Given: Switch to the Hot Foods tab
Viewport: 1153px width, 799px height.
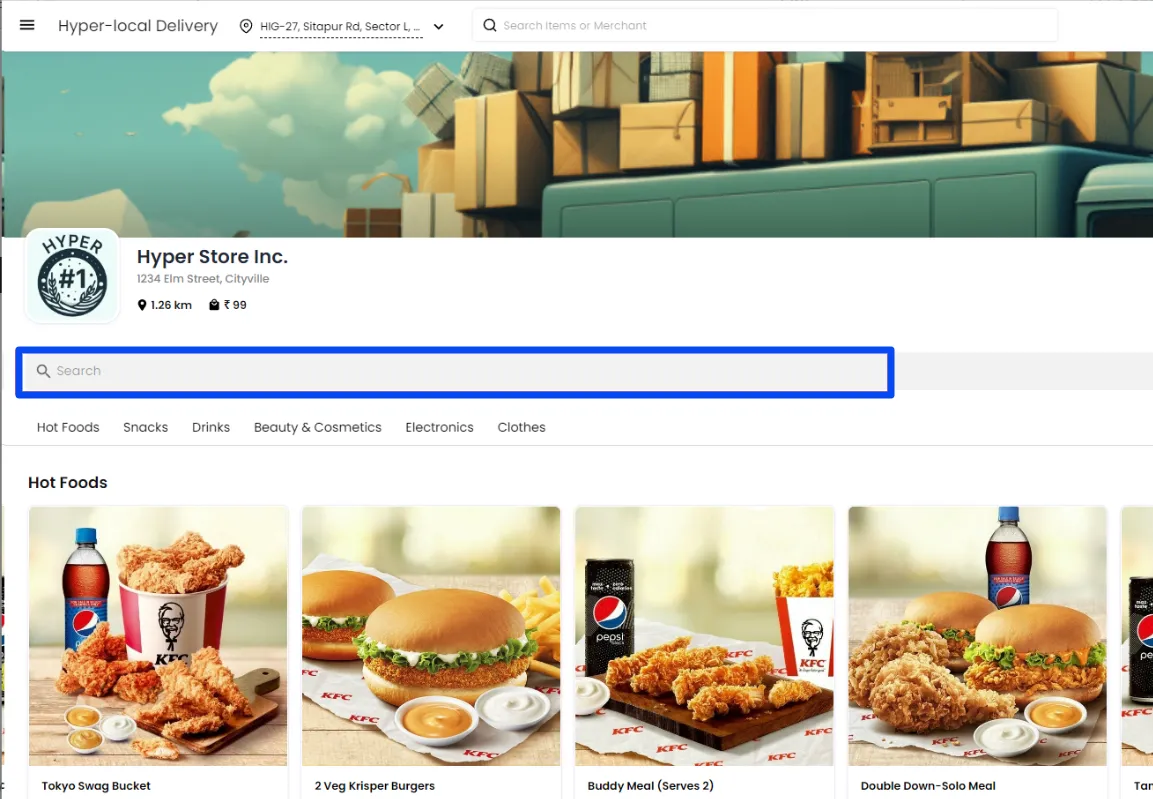Looking at the screenshot, I should click(68, 427).
